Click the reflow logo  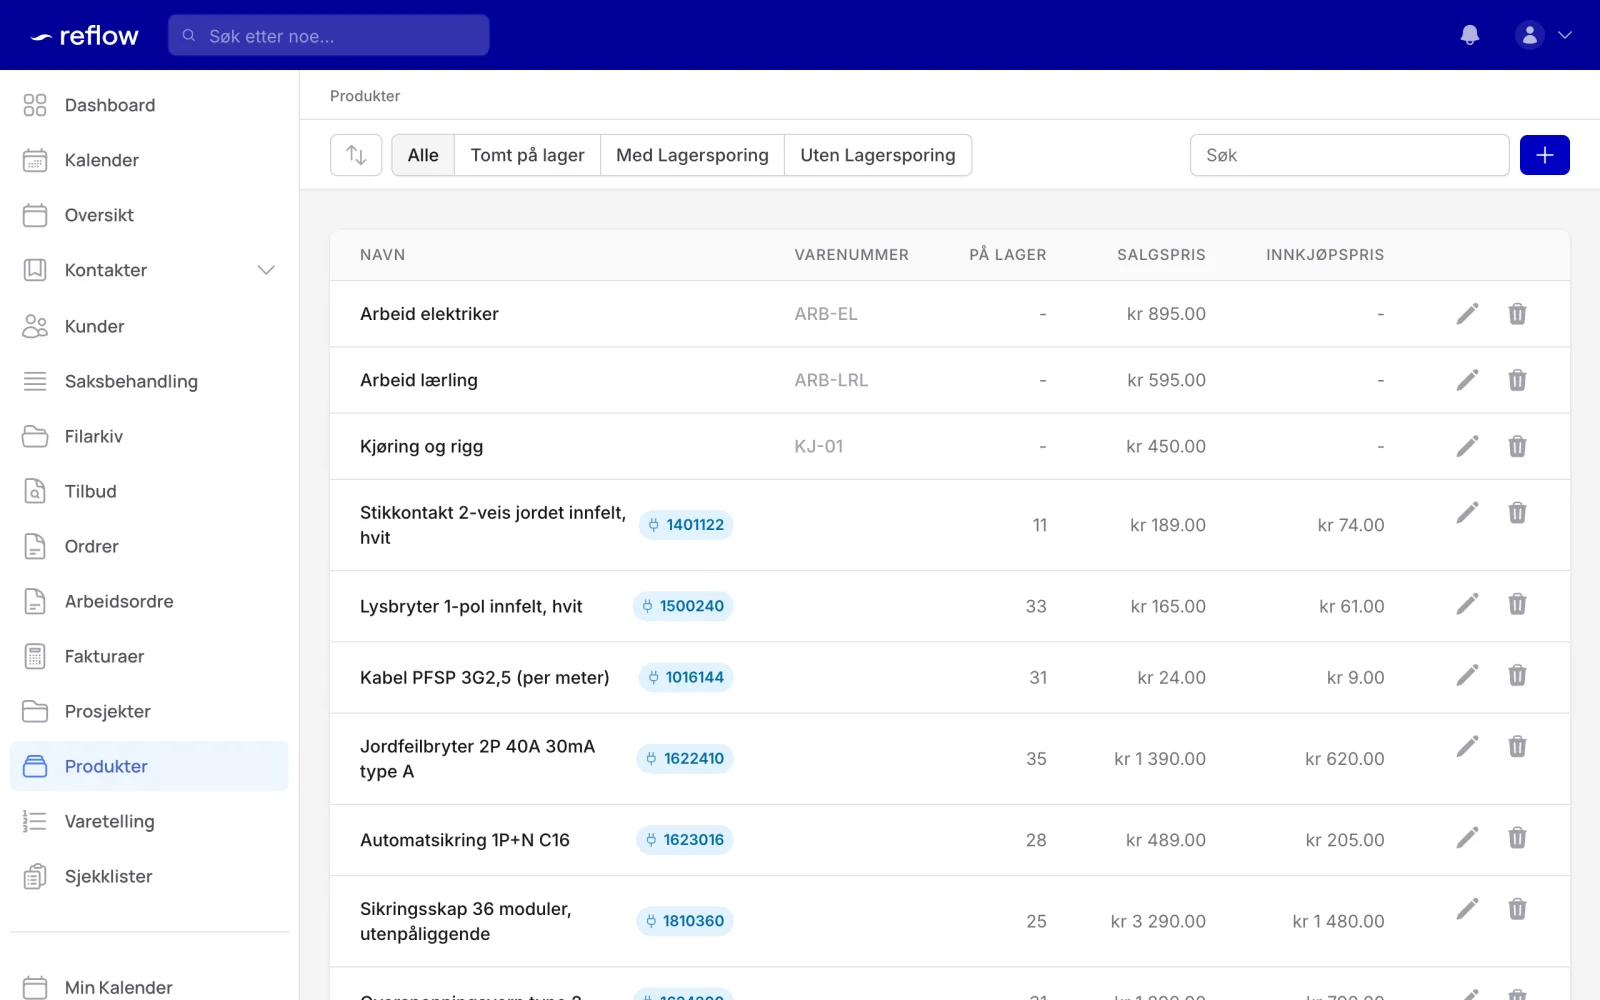coord(85,36)
